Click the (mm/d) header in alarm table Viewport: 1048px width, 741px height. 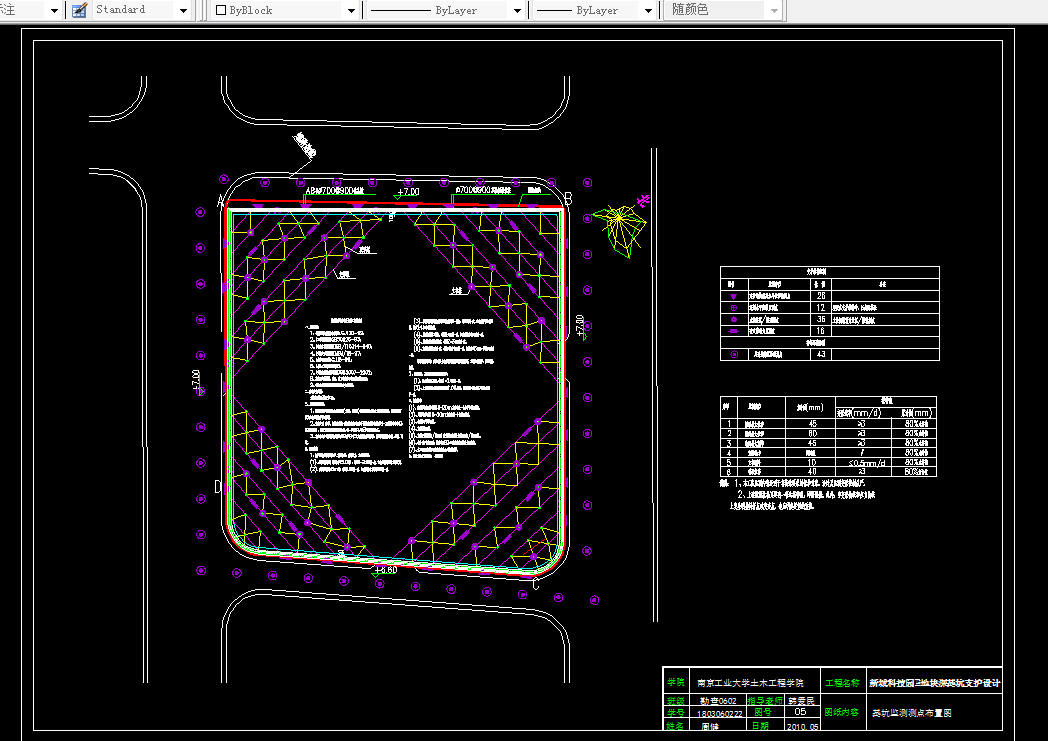tap(868, 413)
